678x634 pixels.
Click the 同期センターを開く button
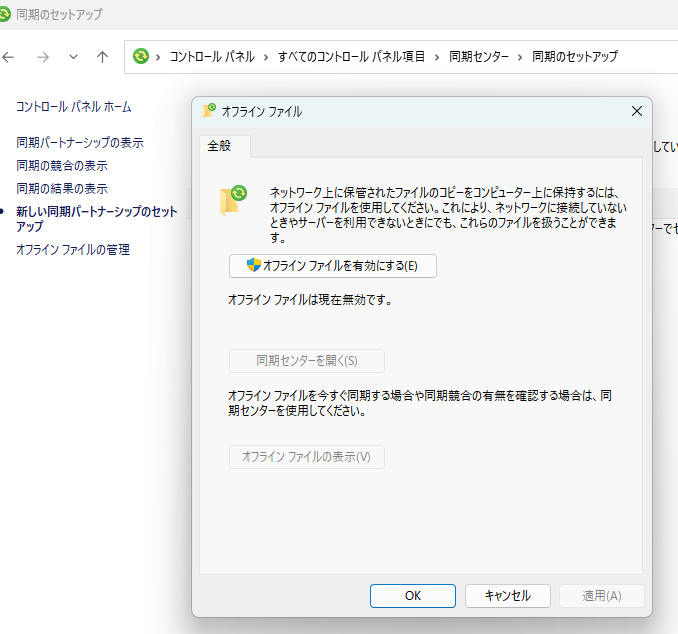pos(307,361)
